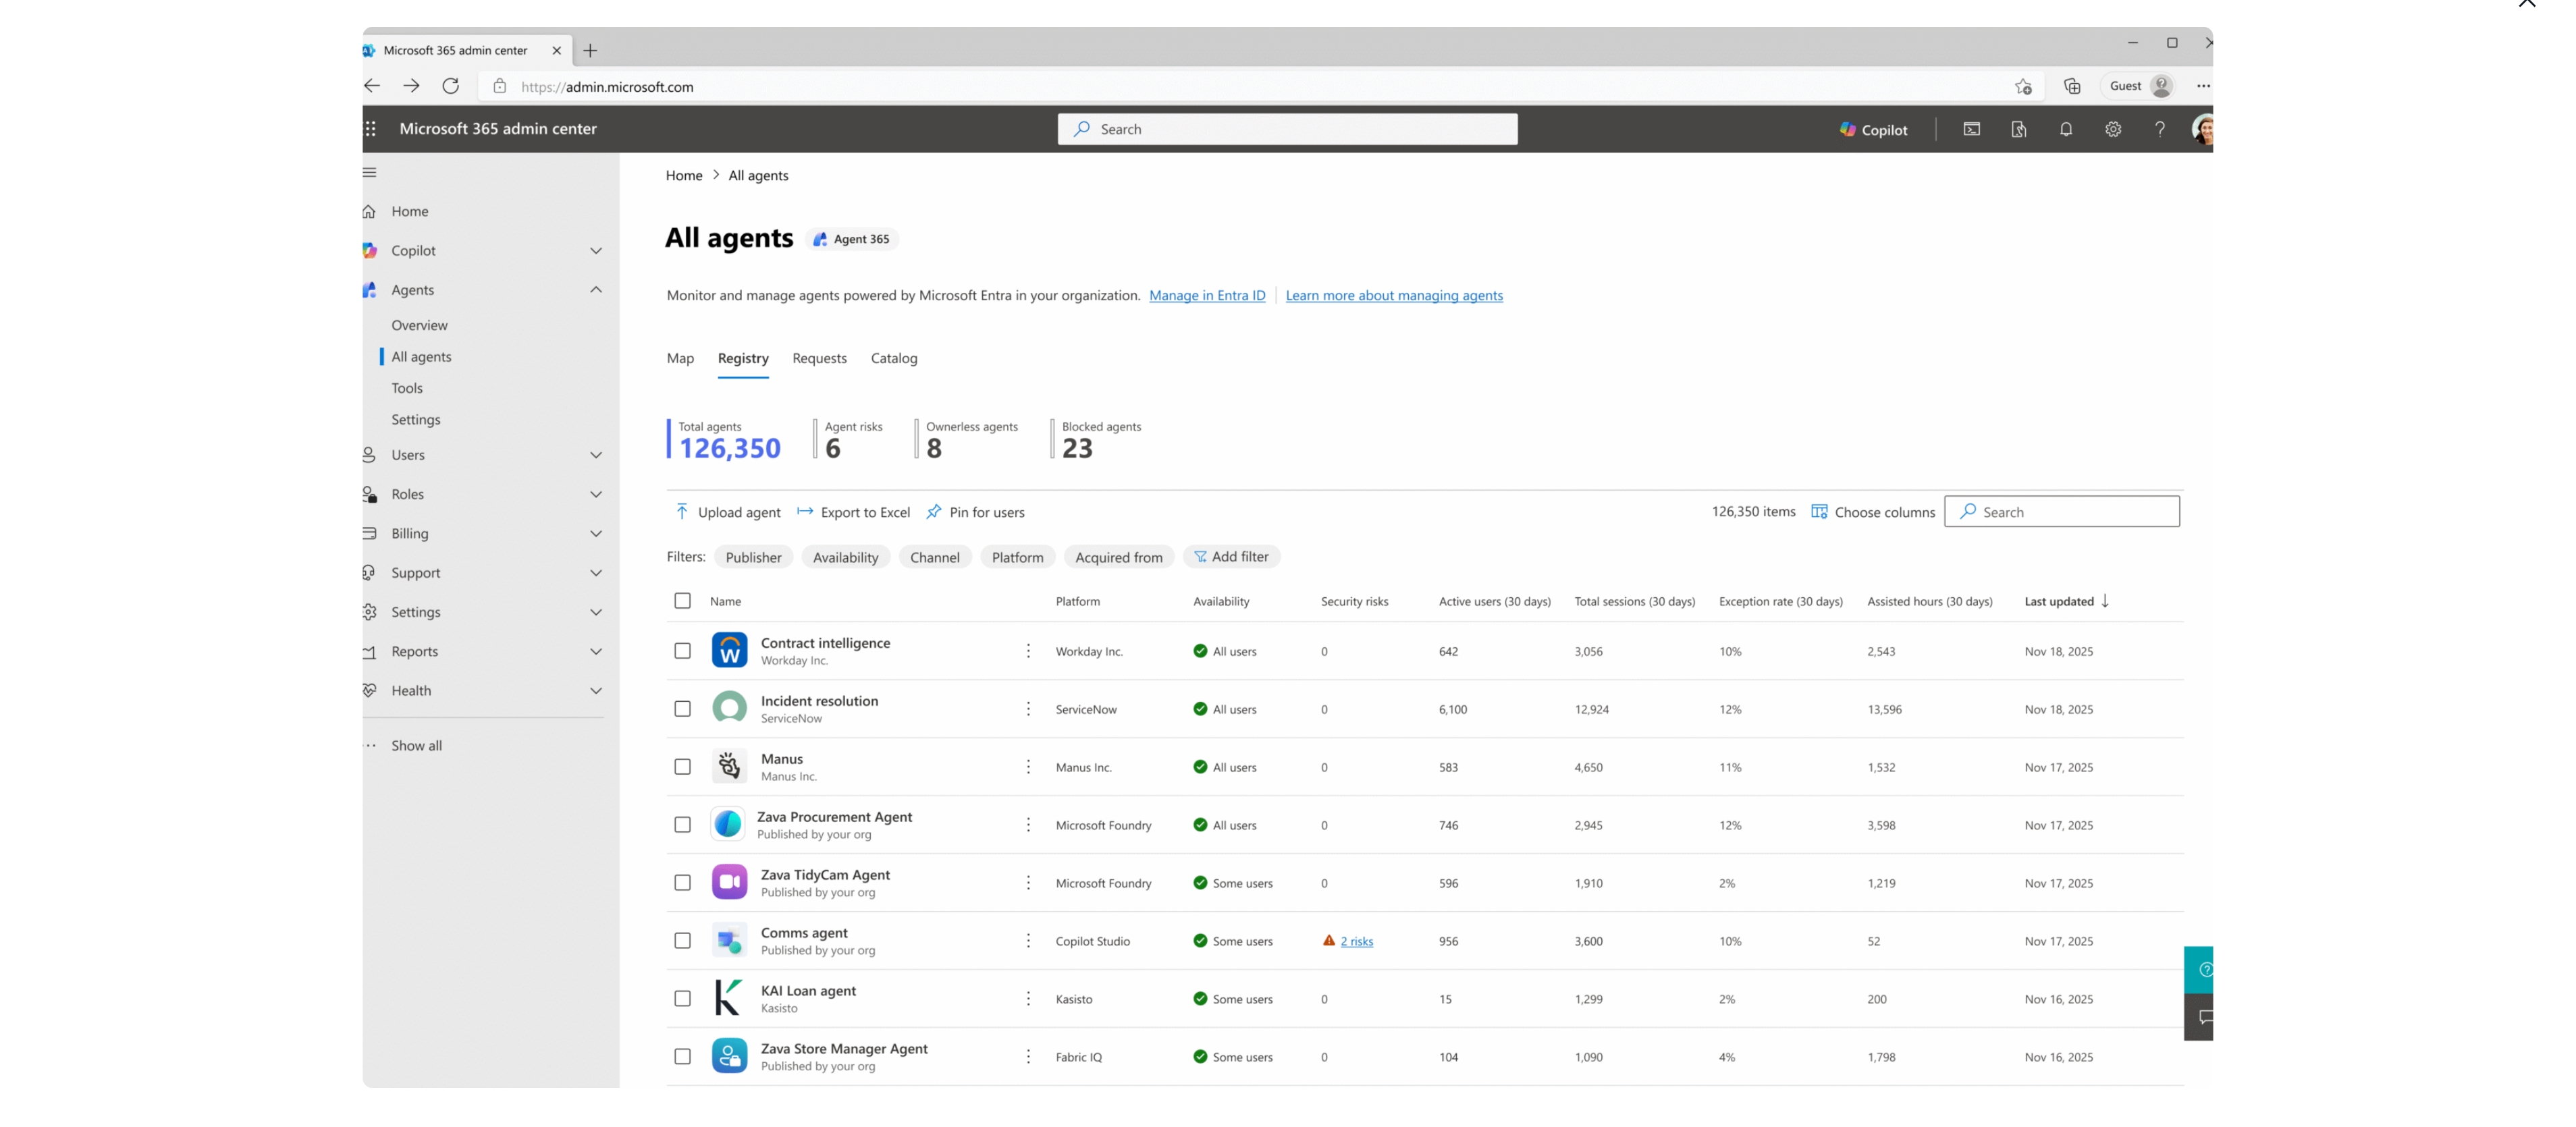Click Pin for users
Screen dimensions: 2576x1127
(975, 512)
